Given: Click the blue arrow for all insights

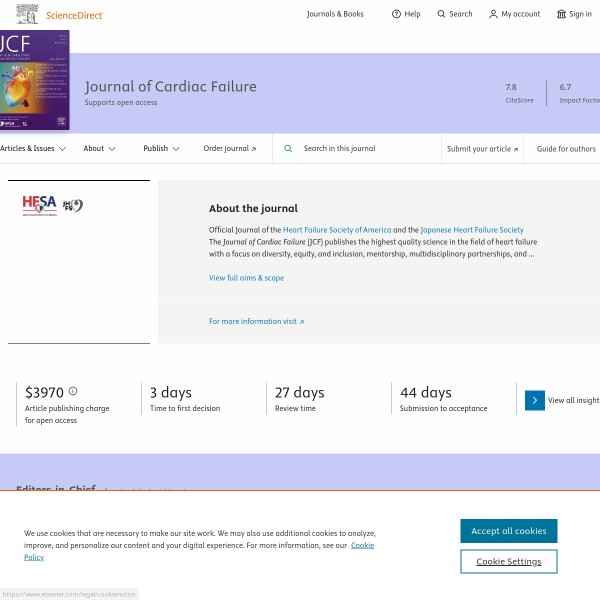Looking at the screenshot, I should (x=535, y=400).
